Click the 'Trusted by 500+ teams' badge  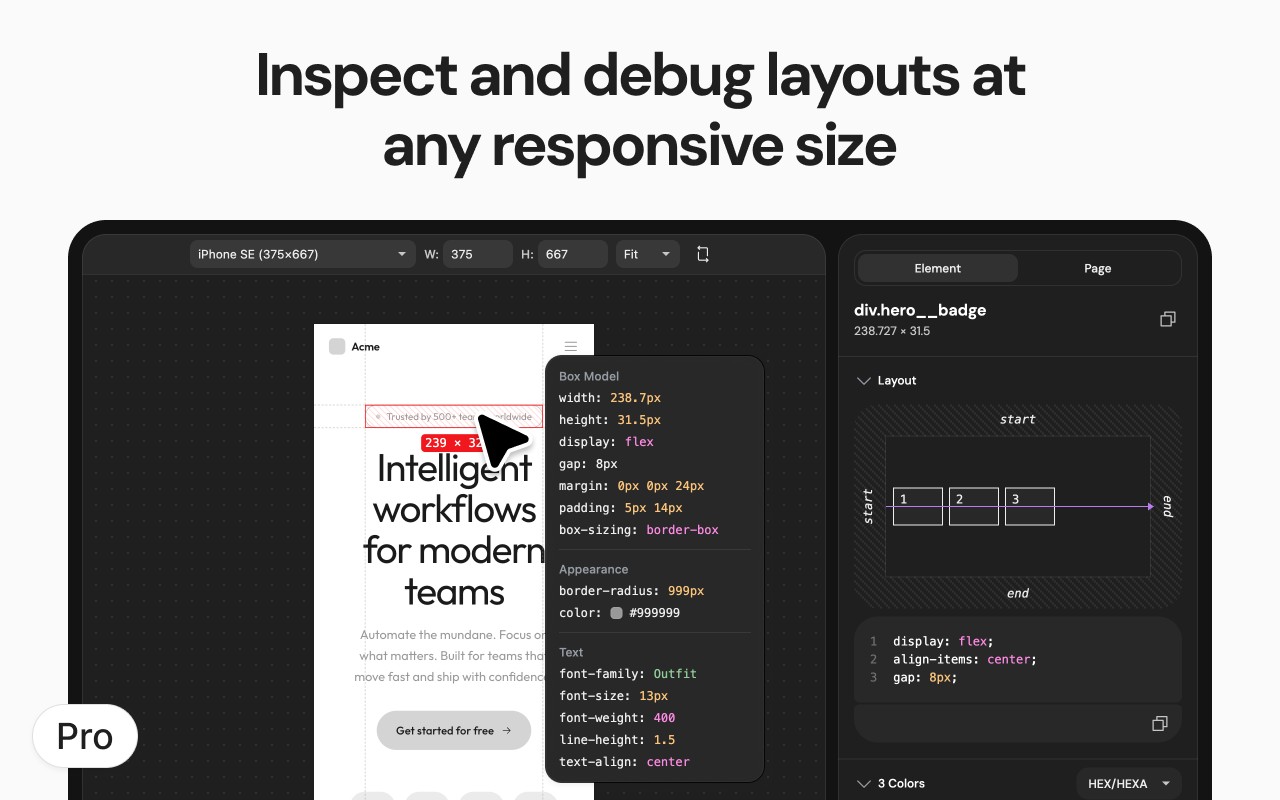454,417
